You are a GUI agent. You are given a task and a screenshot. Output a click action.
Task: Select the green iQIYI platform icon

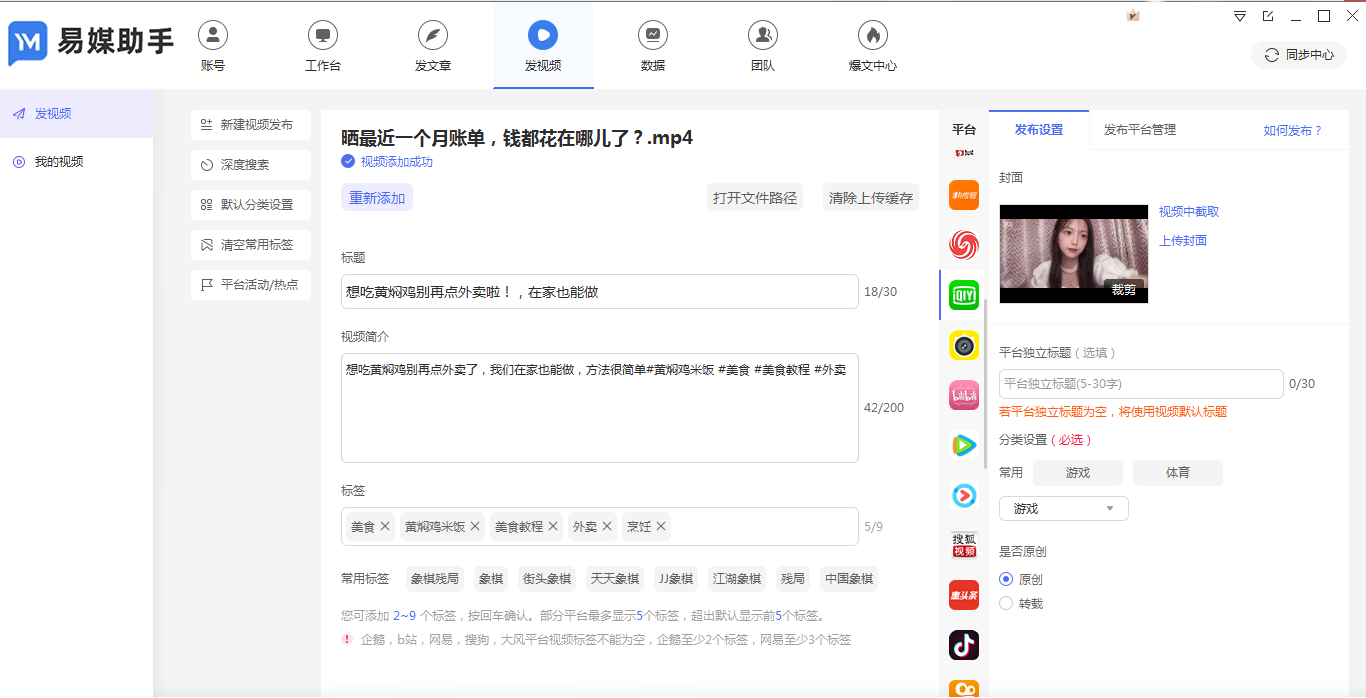coord(964,295)
